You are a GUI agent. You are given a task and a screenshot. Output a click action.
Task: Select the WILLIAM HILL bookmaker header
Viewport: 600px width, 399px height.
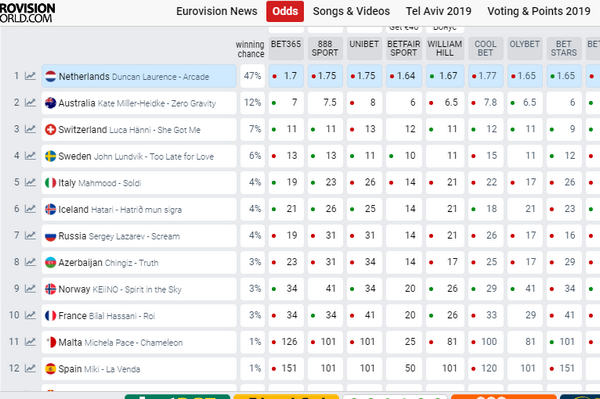coord(445,49)
